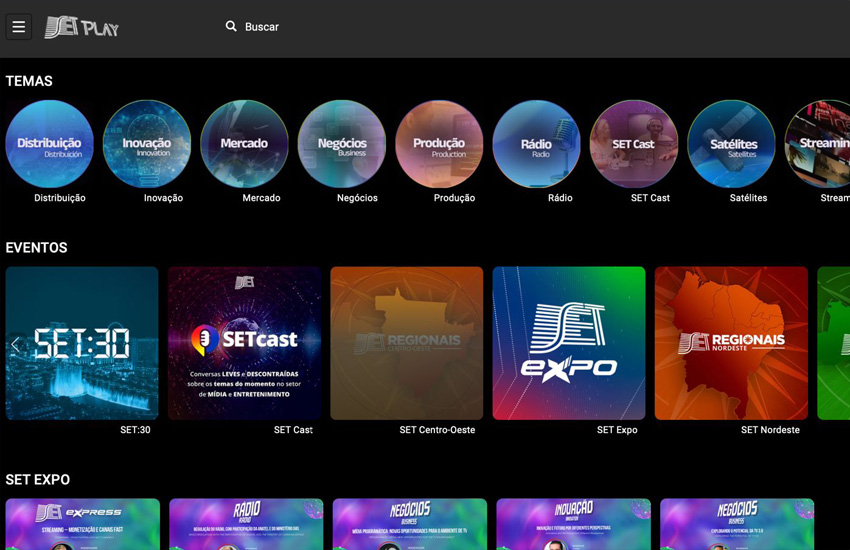This screenshot has width=850, height=550.
Task: Click the TEMAS section heading
Action: click(x=29, y=81)
